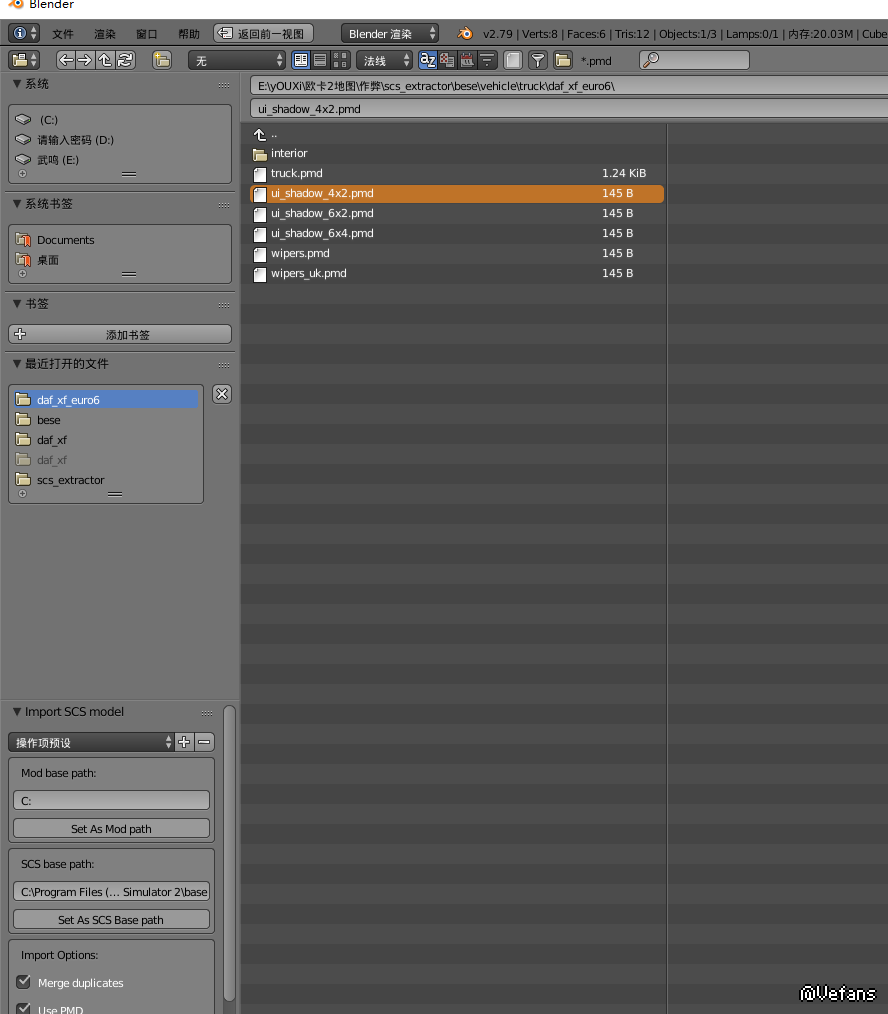Screen dimensions: 888x1014
Task: Open the 窗口 menu
Action: 147,34
